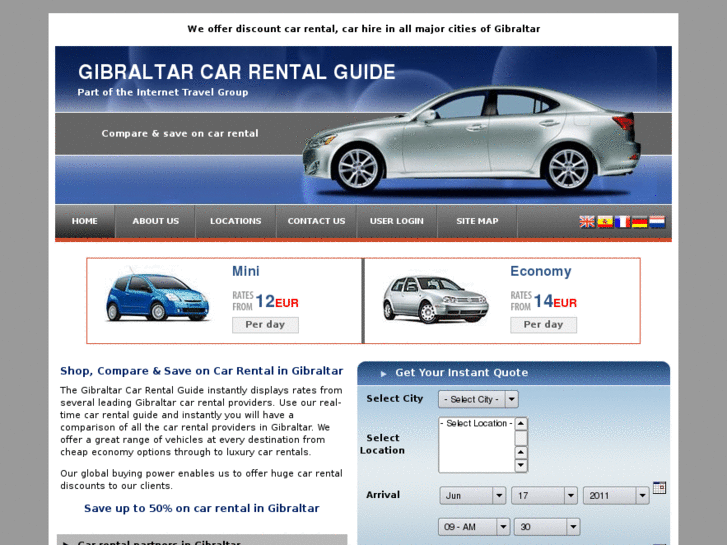Viewport: 727px width, 545px height.
Task: Switch site language to Dutch flag
Action: point(657,222)
